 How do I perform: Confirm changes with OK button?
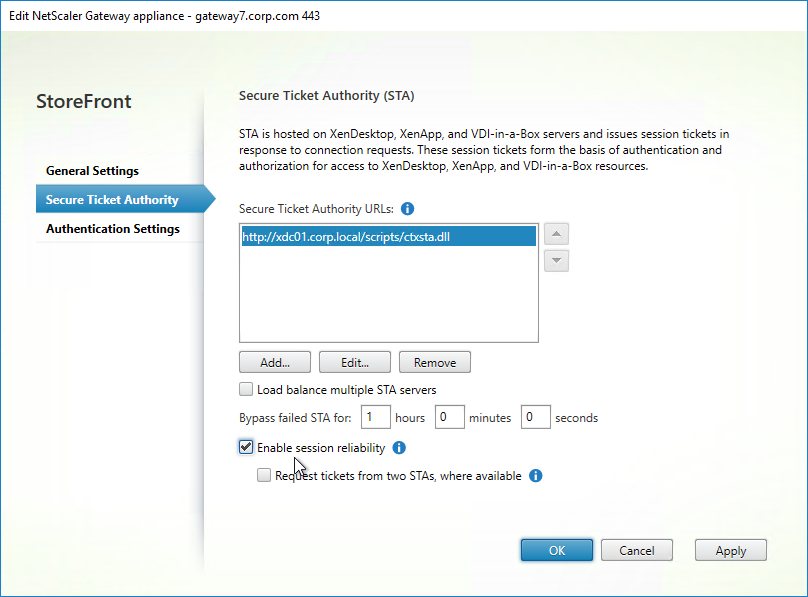pos(557,550)
